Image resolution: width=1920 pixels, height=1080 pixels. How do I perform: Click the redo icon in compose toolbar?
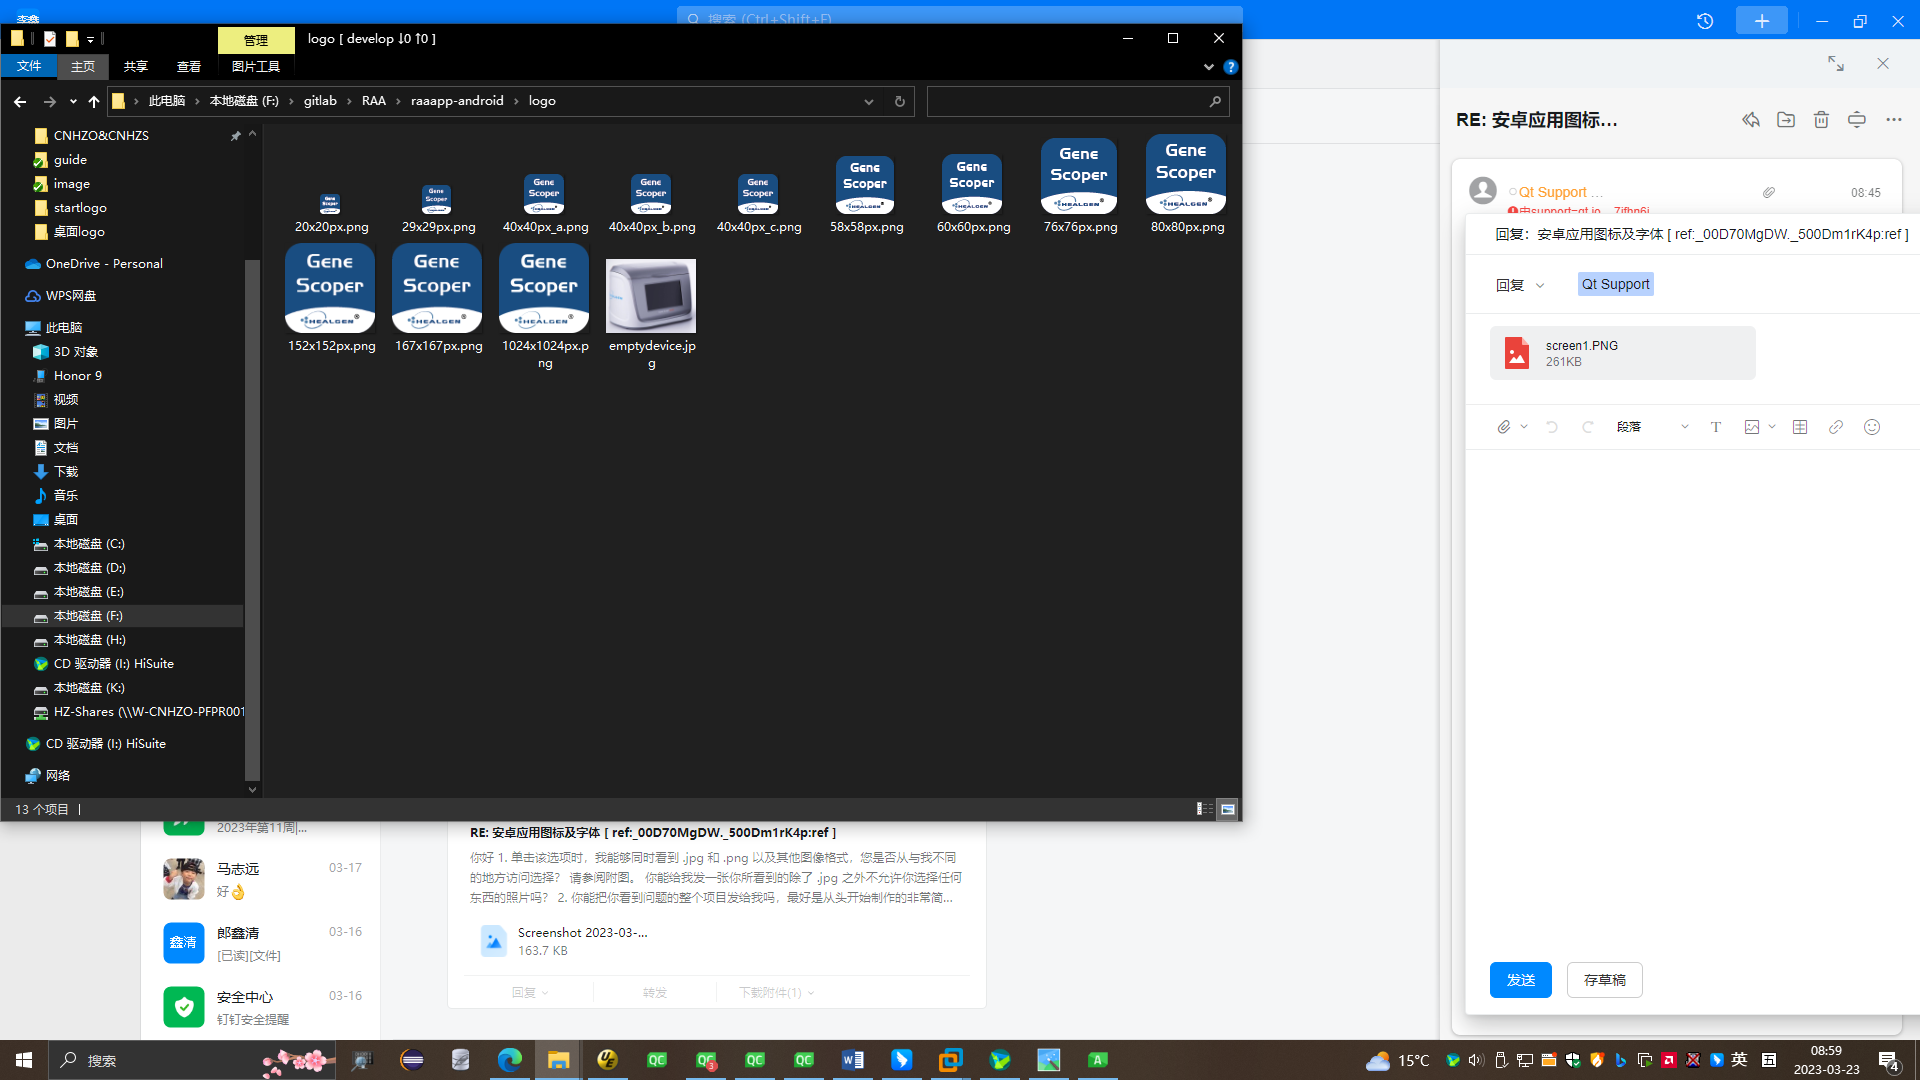point(1587,427)
